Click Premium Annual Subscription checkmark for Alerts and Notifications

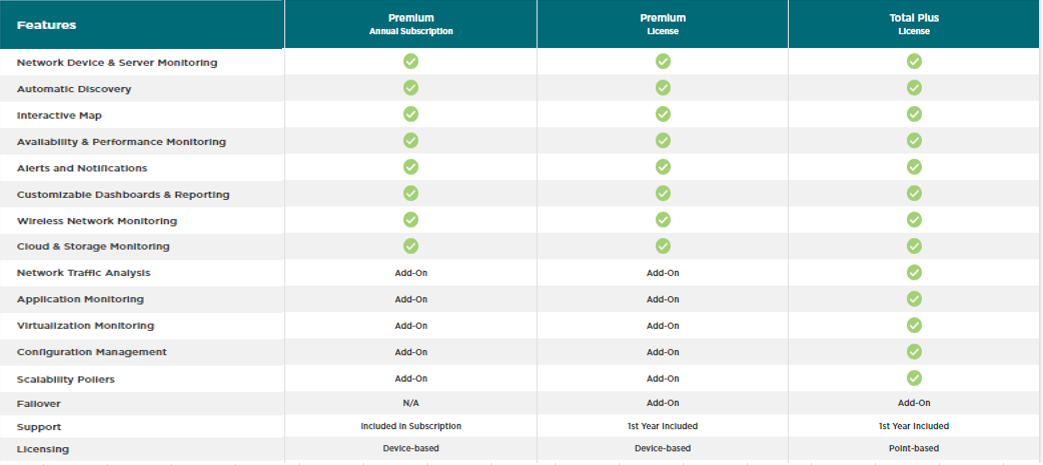coord(411,166)
